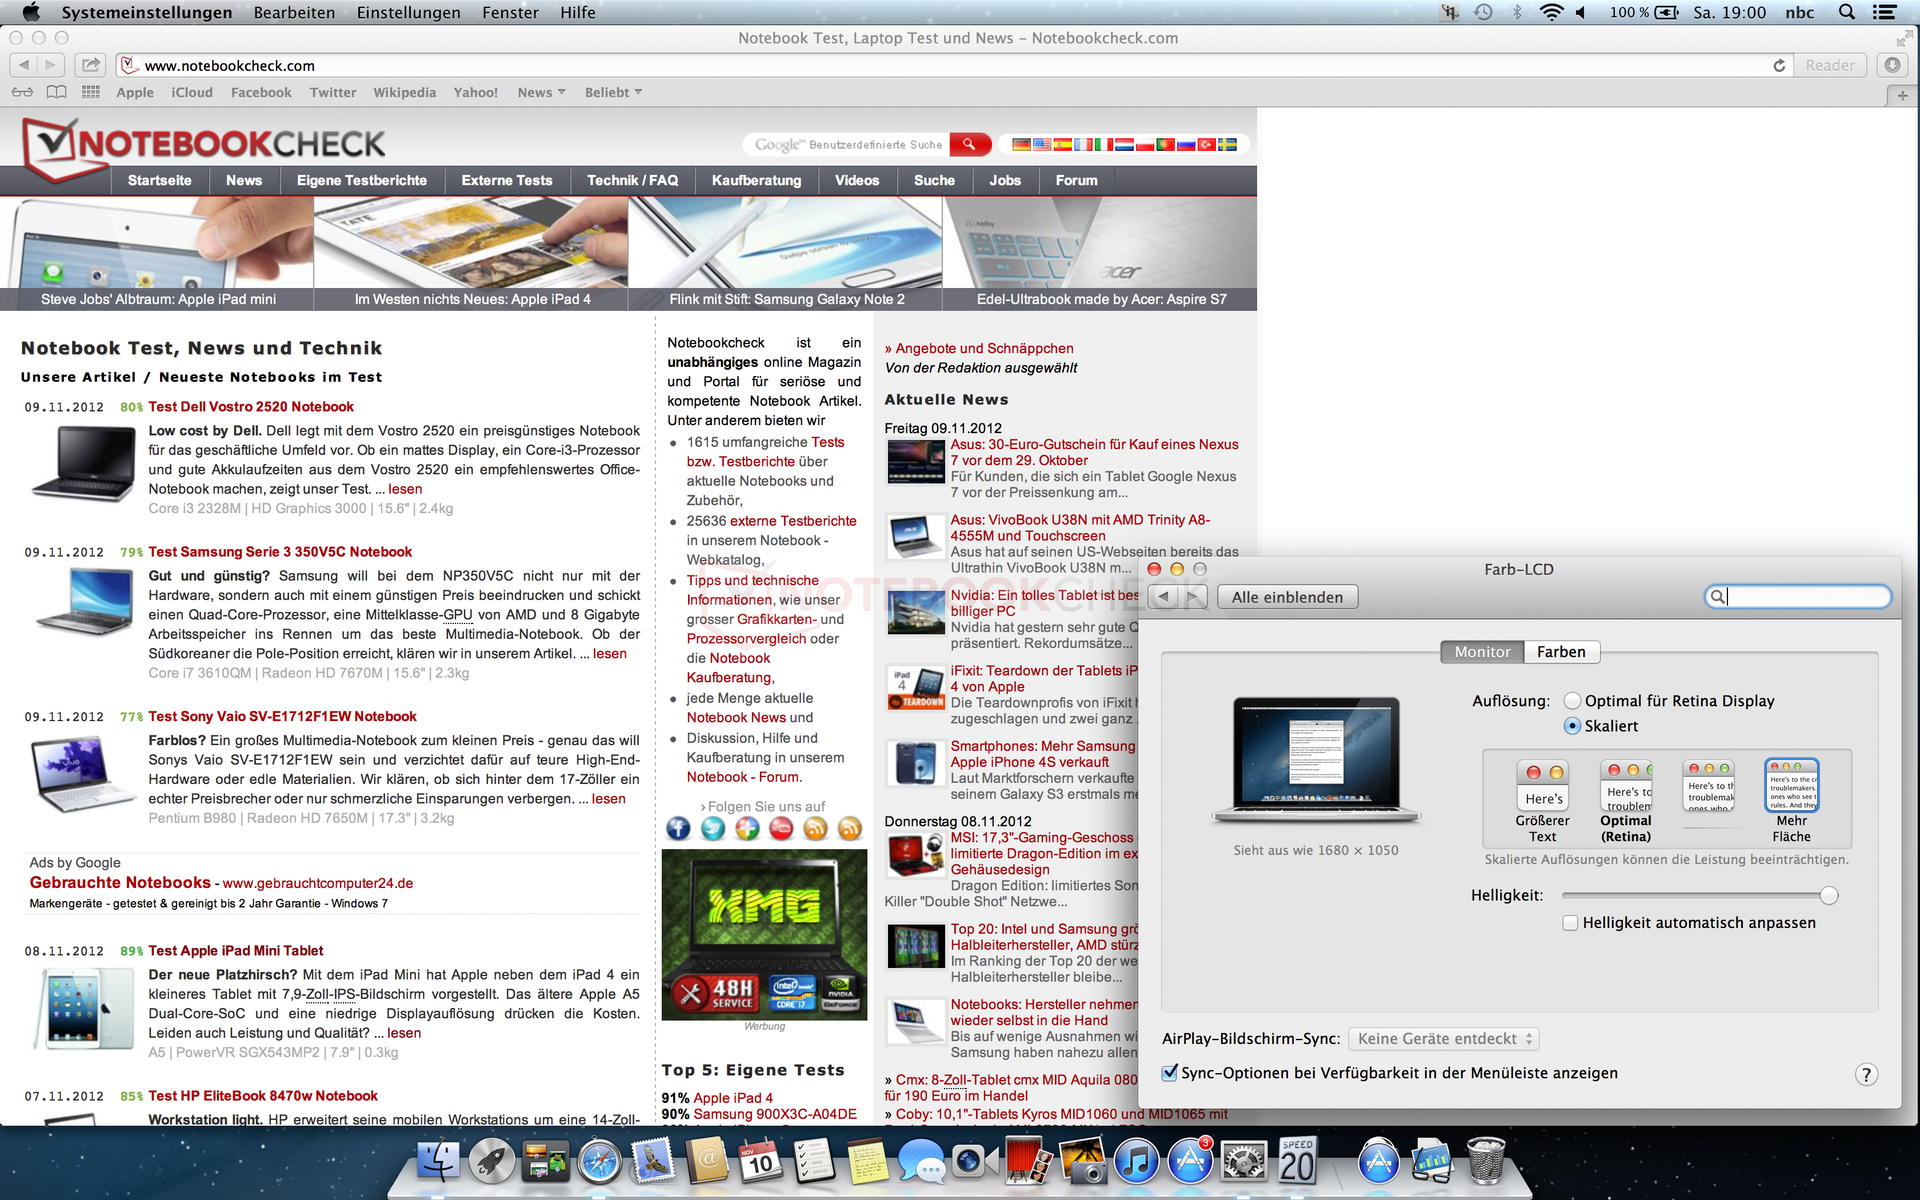
Task: Switch to Monitor tab
Action: click(x=1482, y=652)
